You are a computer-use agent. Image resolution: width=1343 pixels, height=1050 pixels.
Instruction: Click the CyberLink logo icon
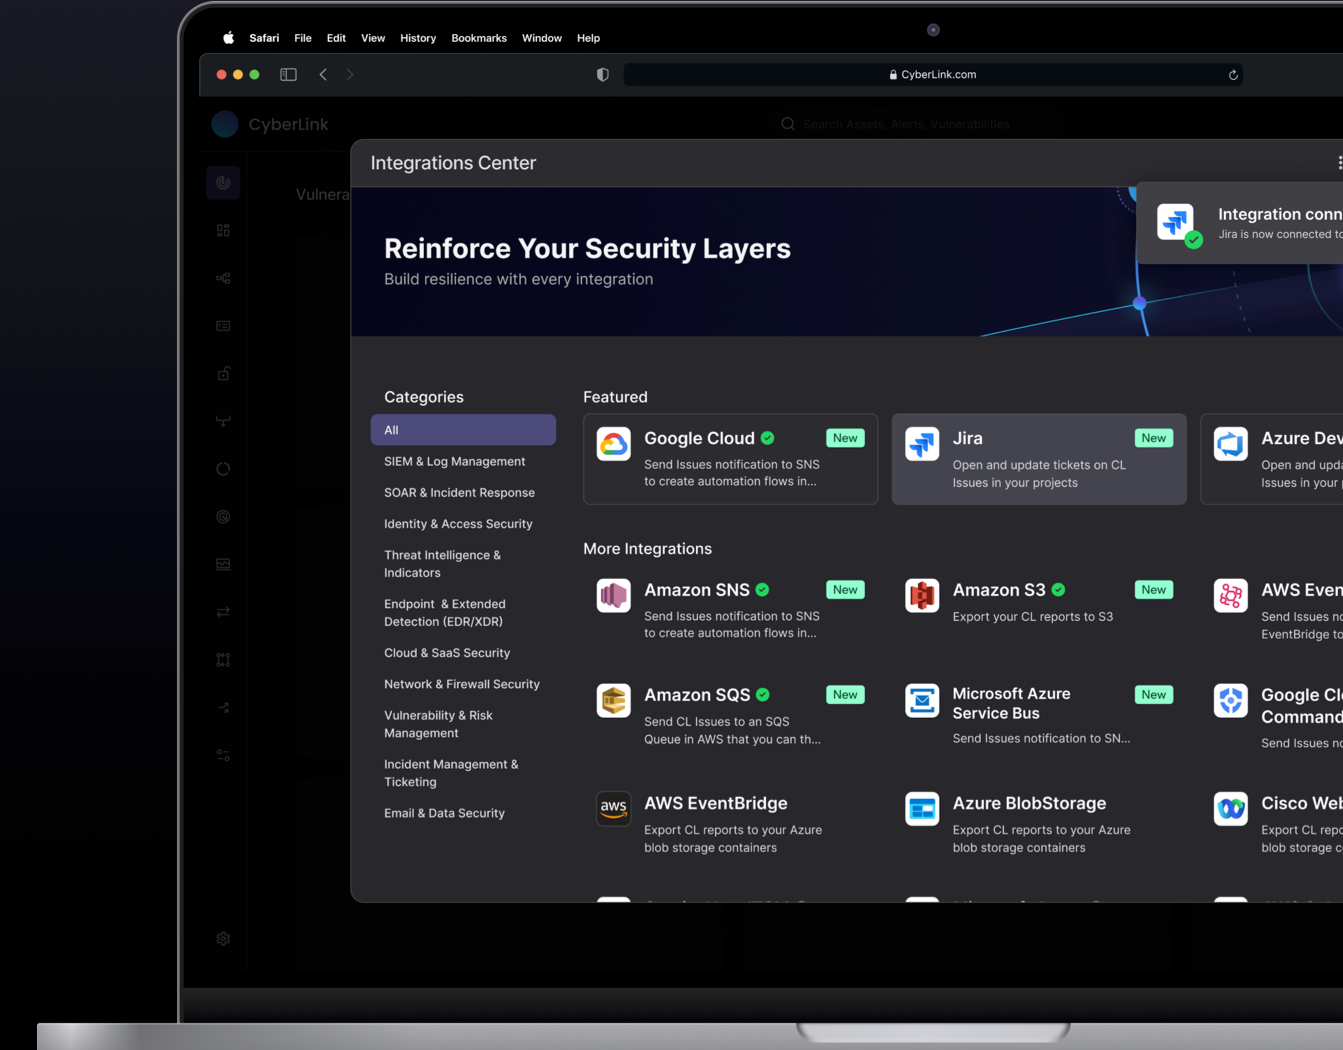[x=225, y=124]
